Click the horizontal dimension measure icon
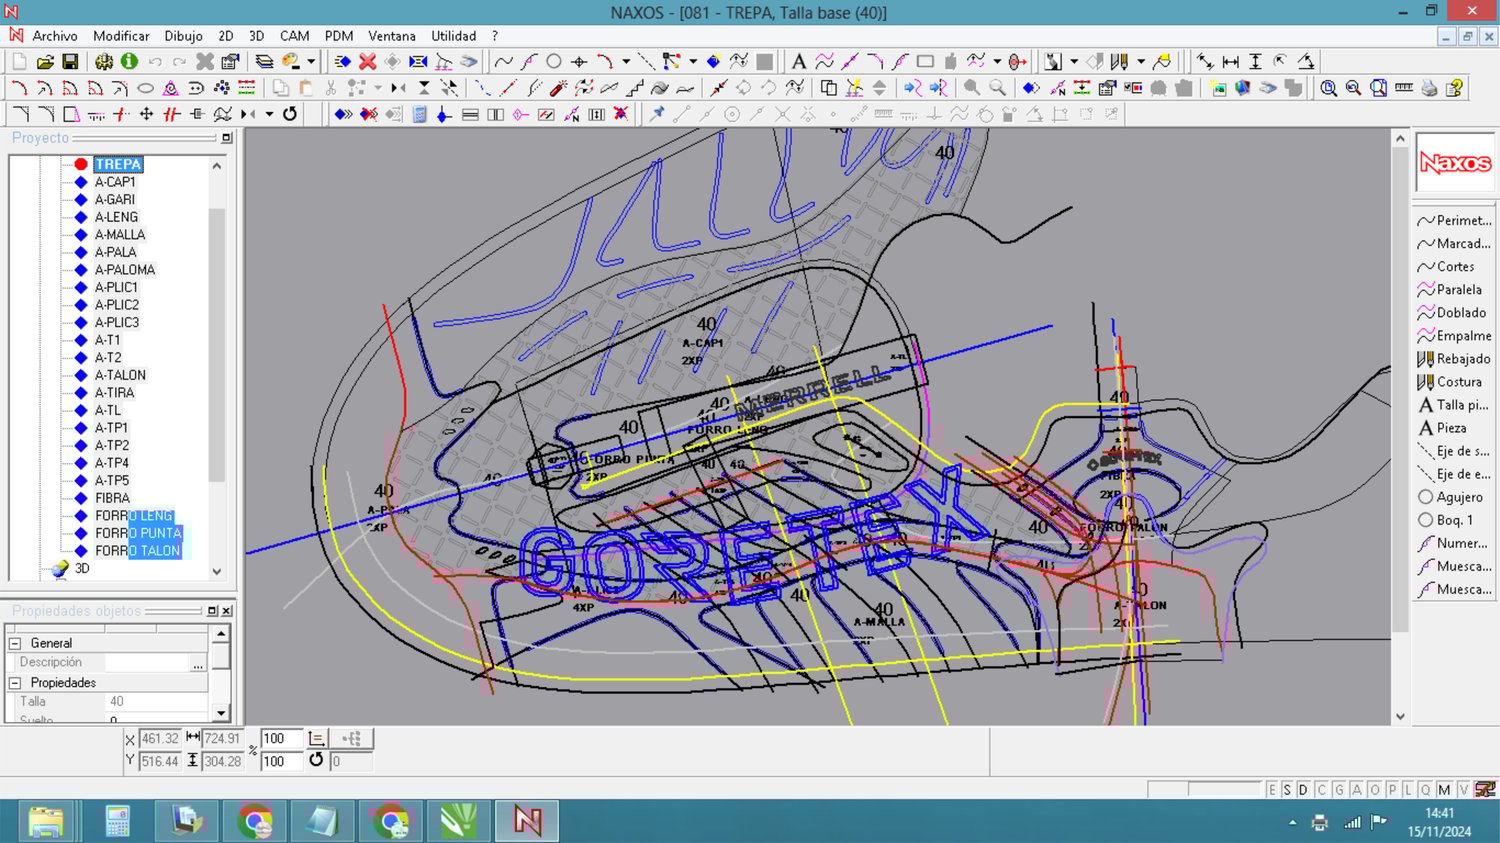Viewport: 1500px width, 843px height. [x=1230, y=62]
